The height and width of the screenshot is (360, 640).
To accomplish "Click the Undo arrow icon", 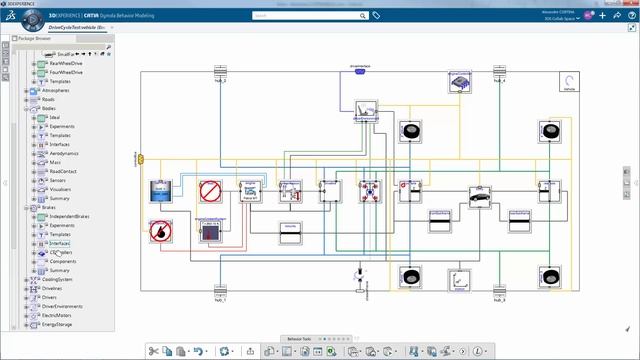I will [x=198, y=351].
